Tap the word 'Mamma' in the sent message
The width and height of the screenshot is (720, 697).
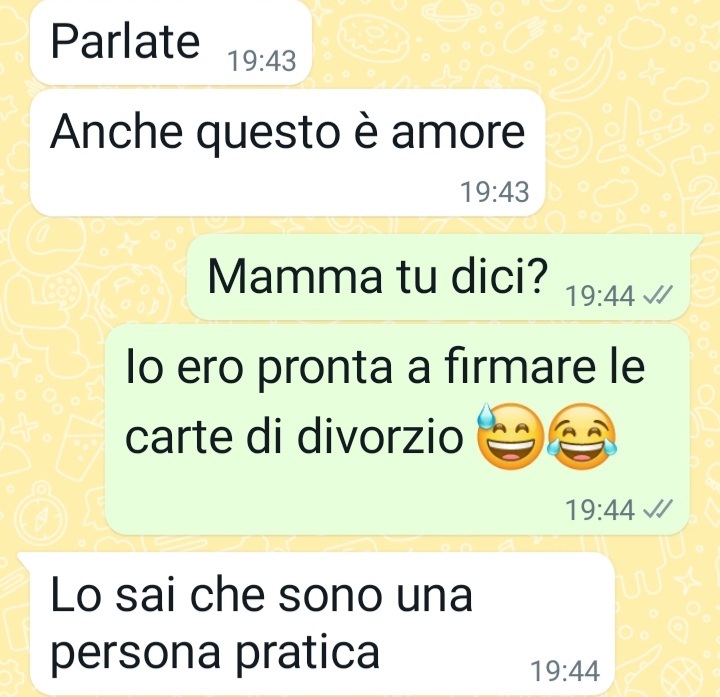click(295, 277)
